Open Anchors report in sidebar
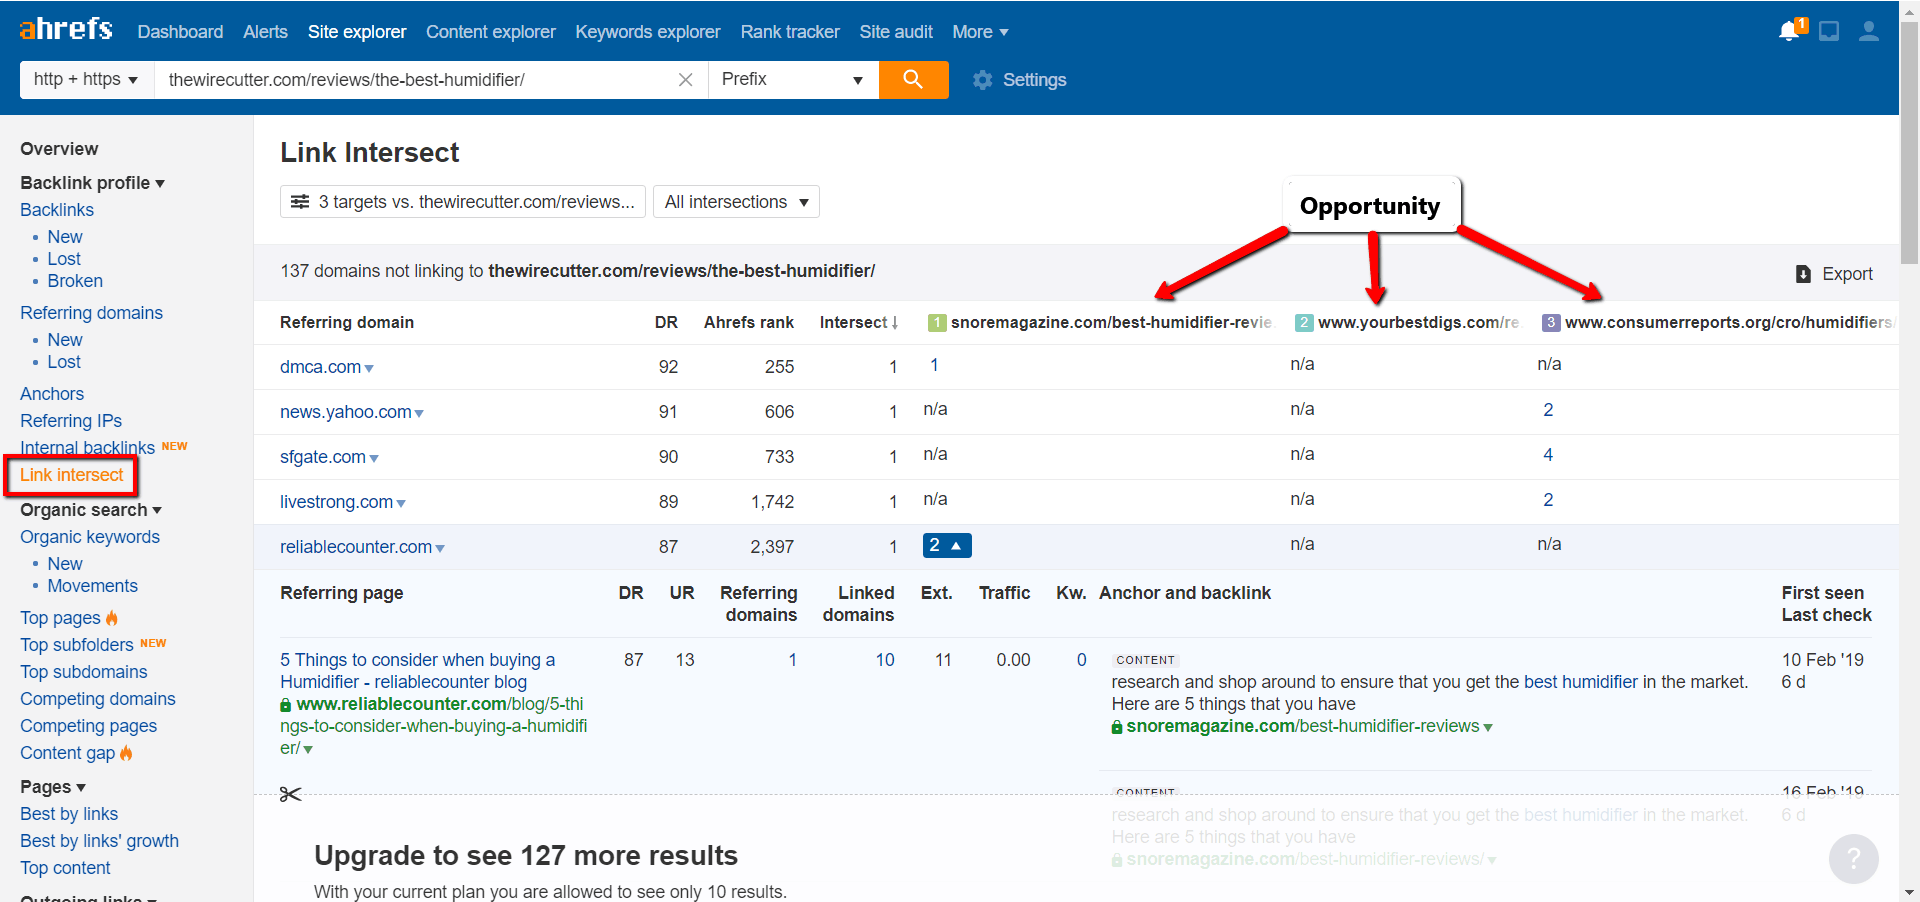1920x902 pixels. [52, 394]
